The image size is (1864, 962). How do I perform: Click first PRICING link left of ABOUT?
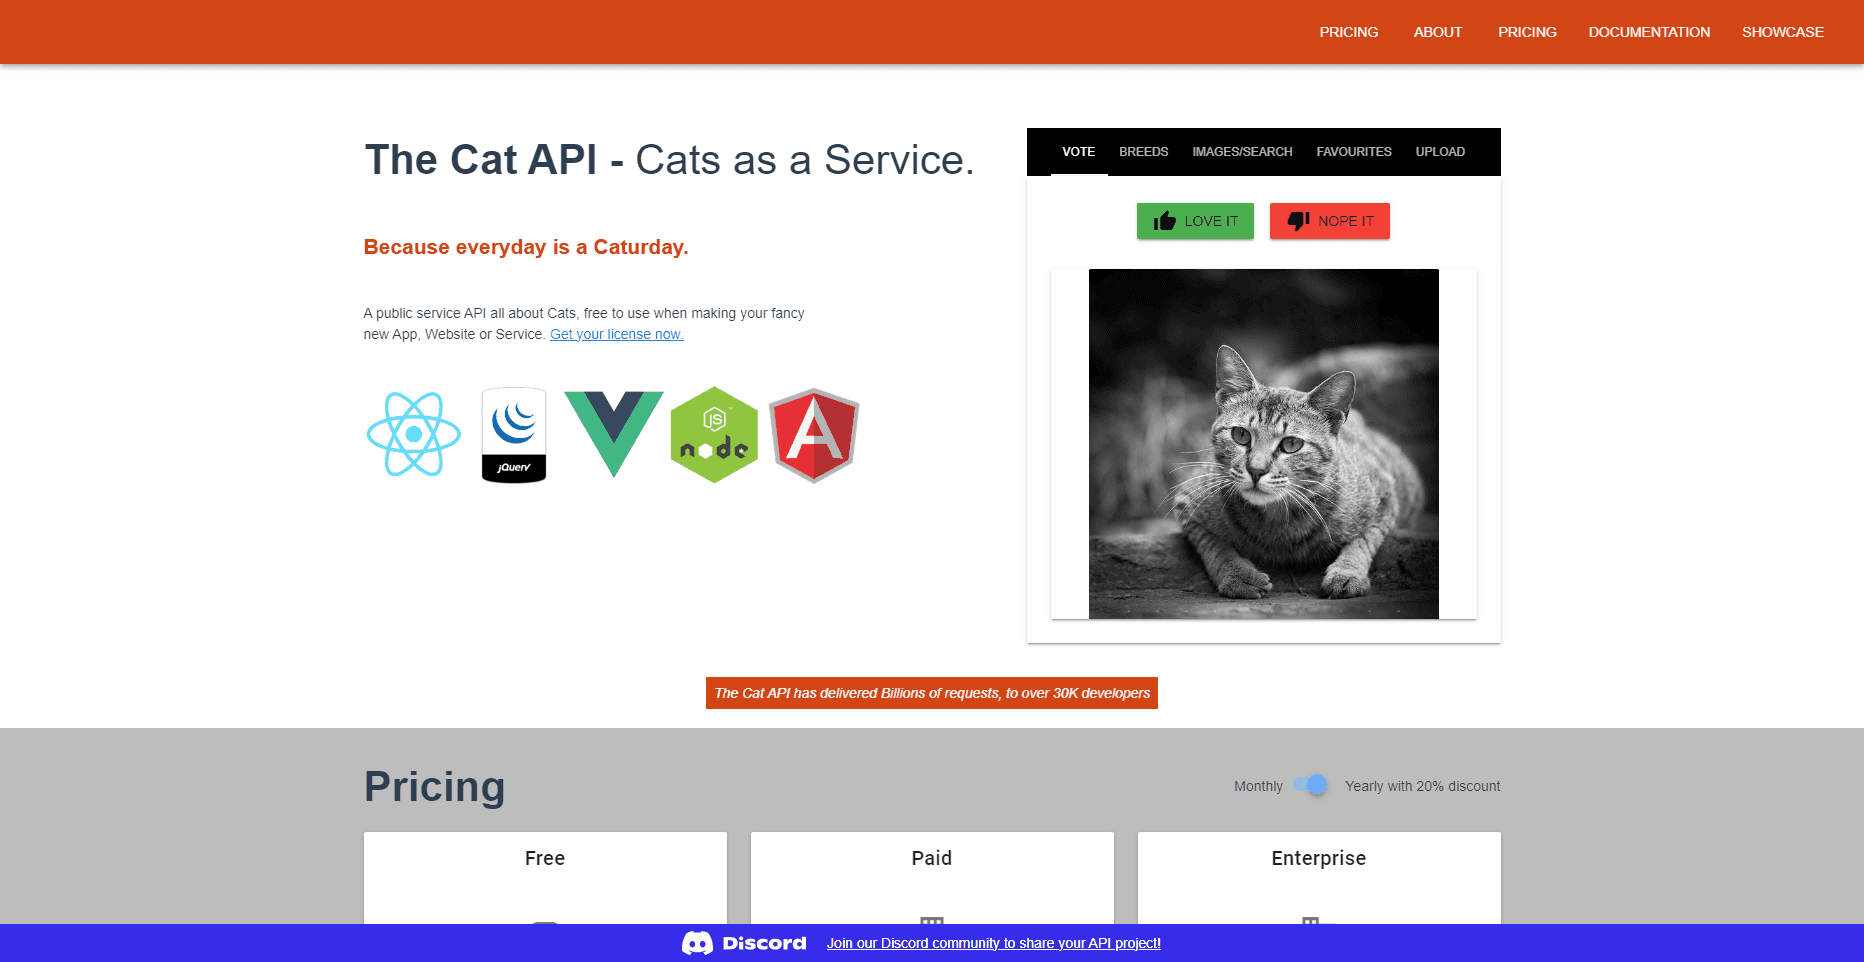(x=1349, y=32)
